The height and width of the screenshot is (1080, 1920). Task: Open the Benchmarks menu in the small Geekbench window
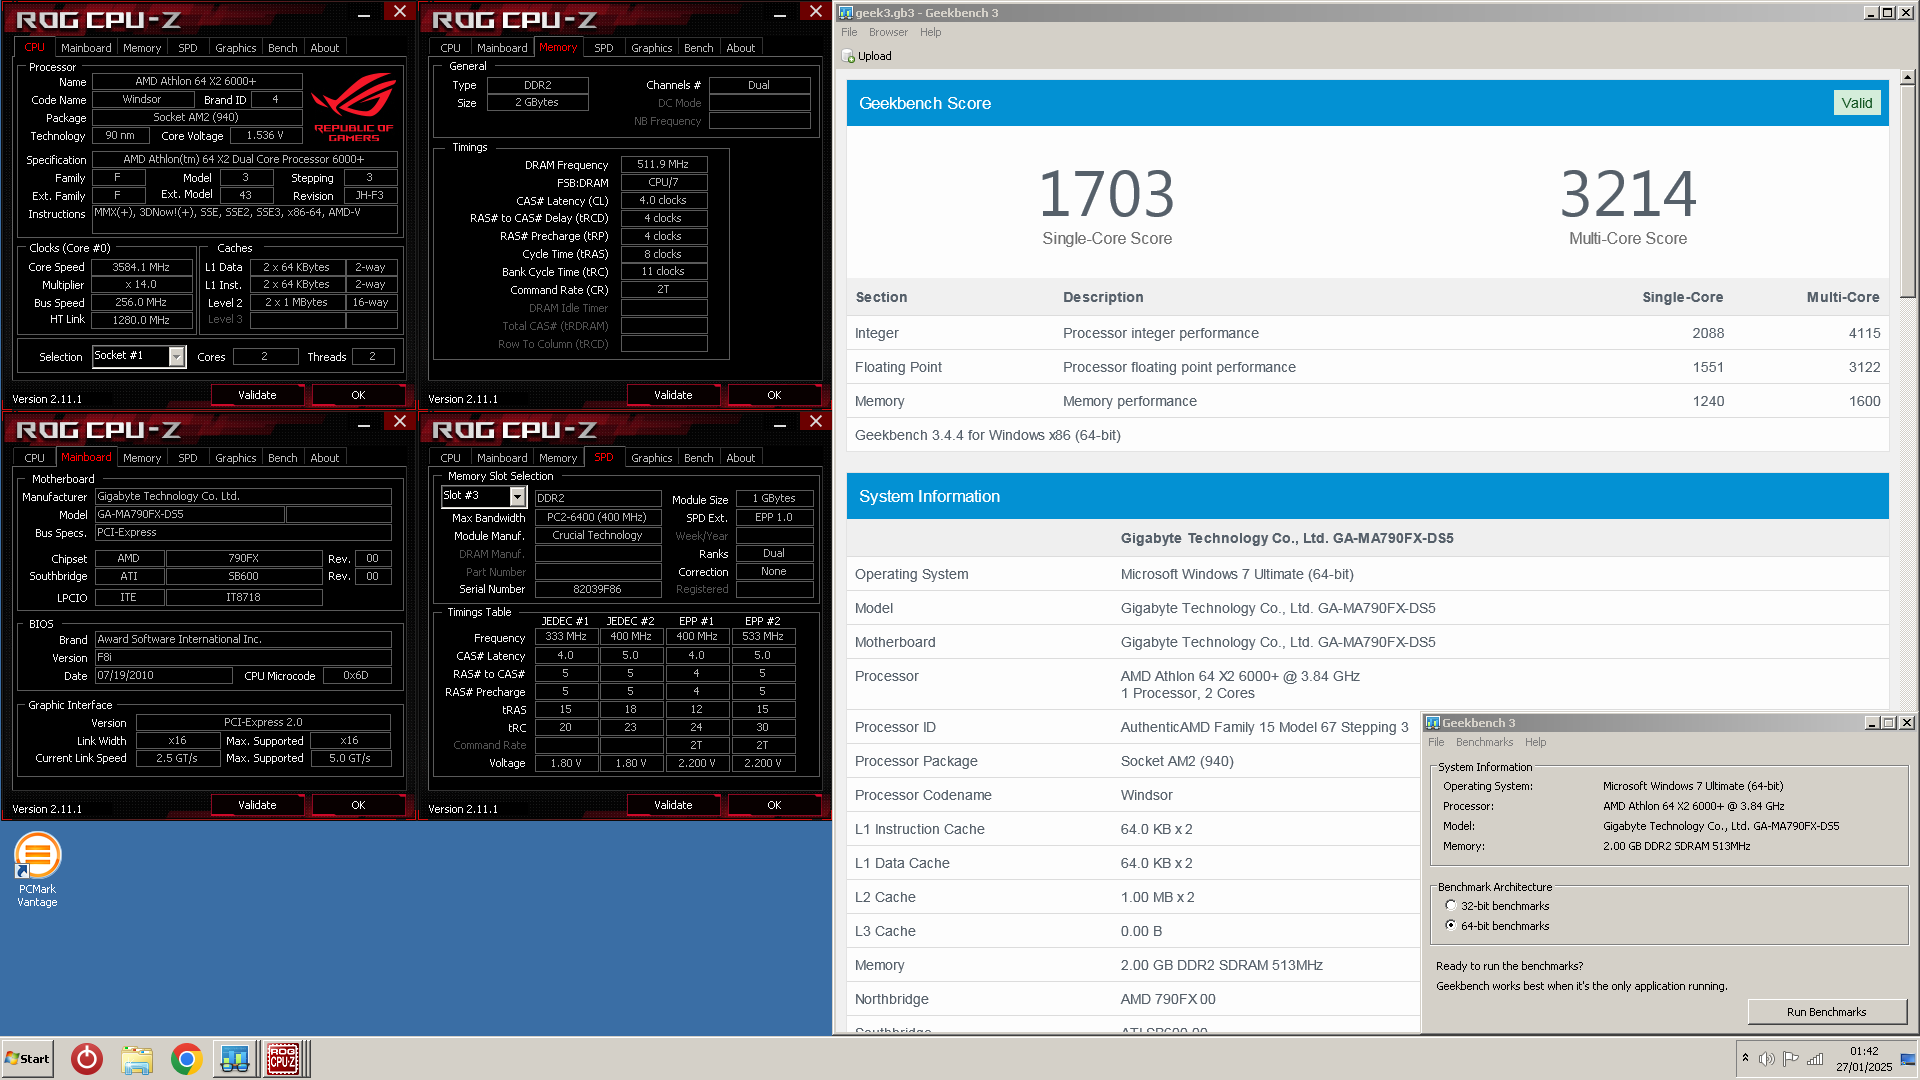(x=1484, y=742)
